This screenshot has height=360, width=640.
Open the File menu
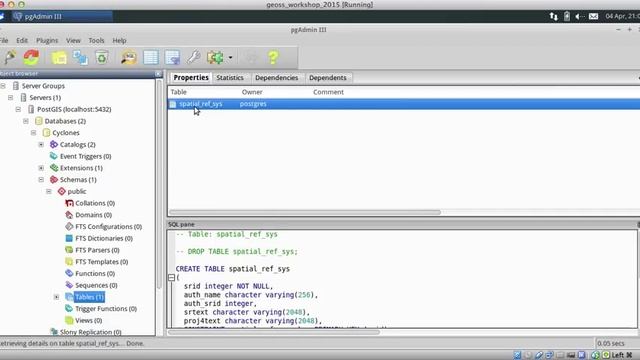click(x=4, y=40)
